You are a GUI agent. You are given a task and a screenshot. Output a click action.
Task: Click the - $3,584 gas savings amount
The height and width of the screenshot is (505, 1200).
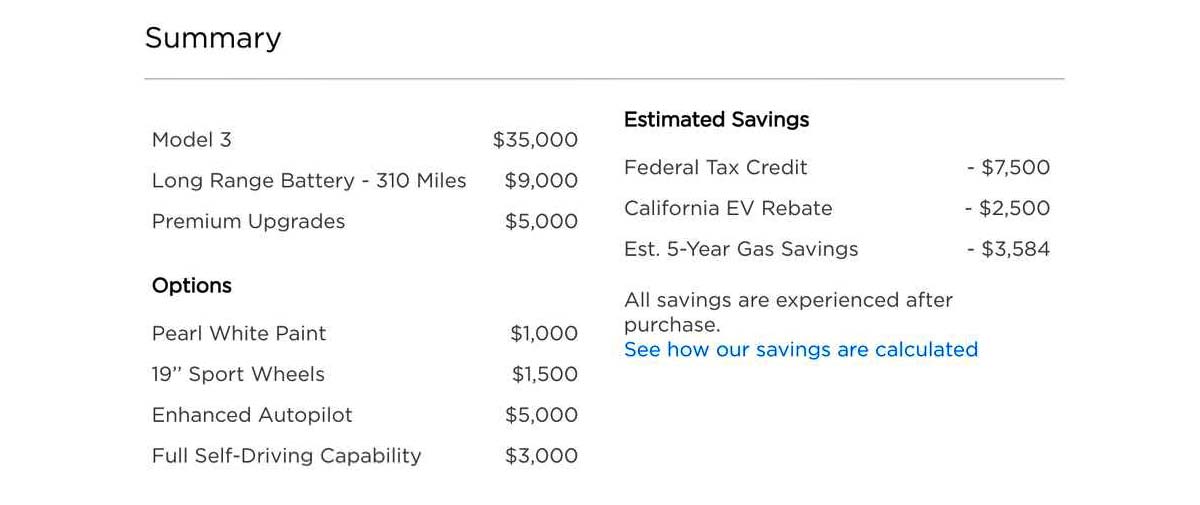click(1008, 250)
